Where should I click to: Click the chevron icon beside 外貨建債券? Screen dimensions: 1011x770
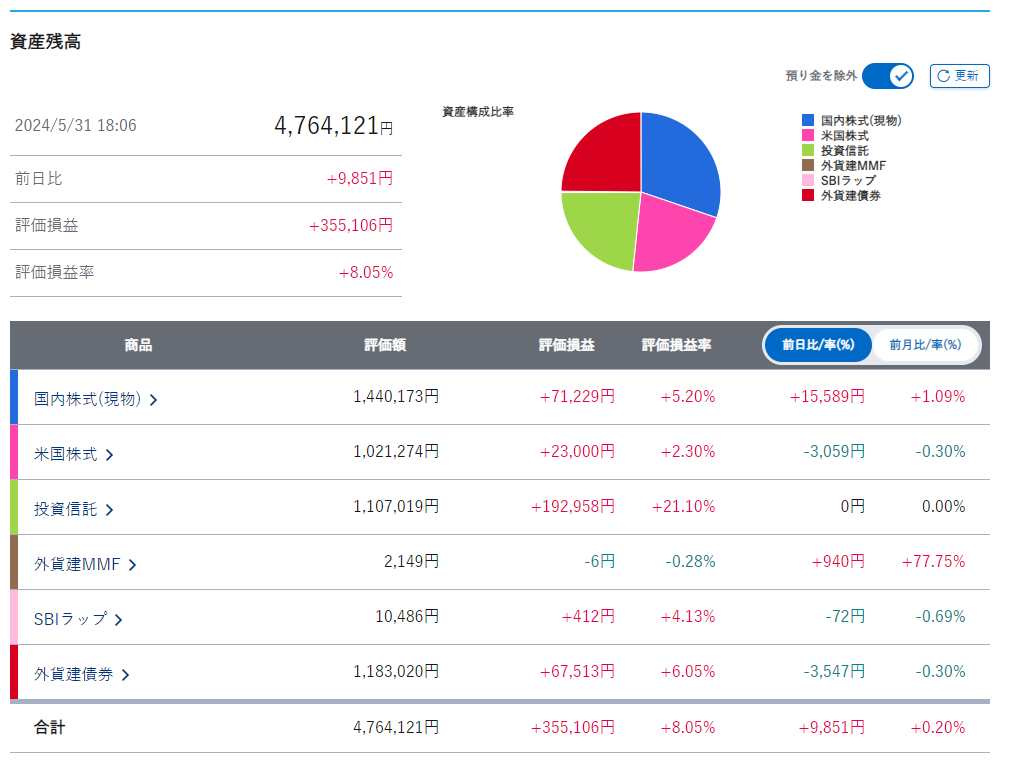tap(125, 675)
